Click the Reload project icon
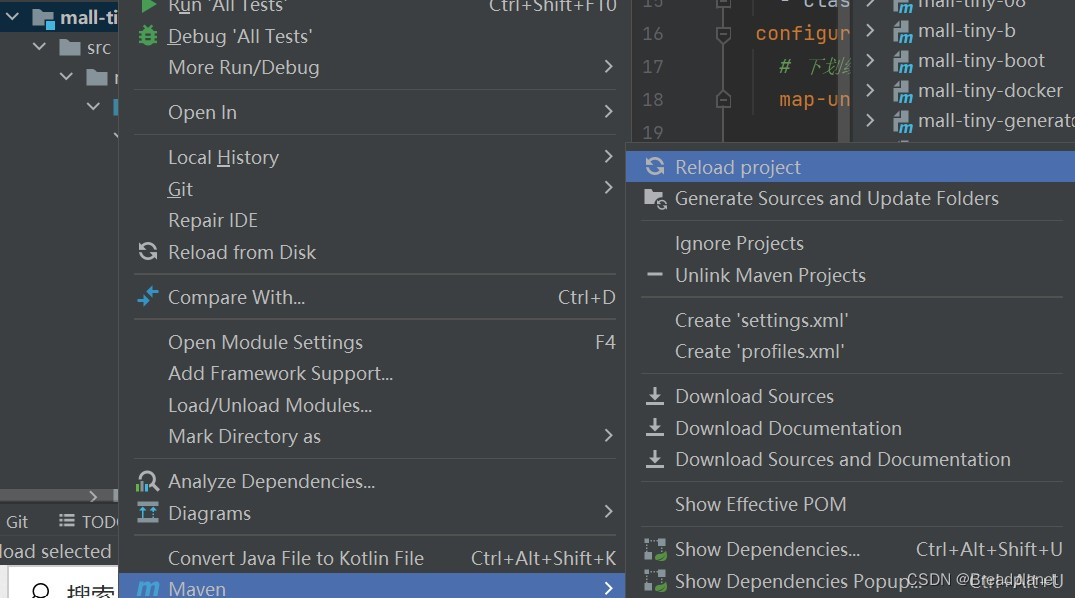 [x=654, y=166]
